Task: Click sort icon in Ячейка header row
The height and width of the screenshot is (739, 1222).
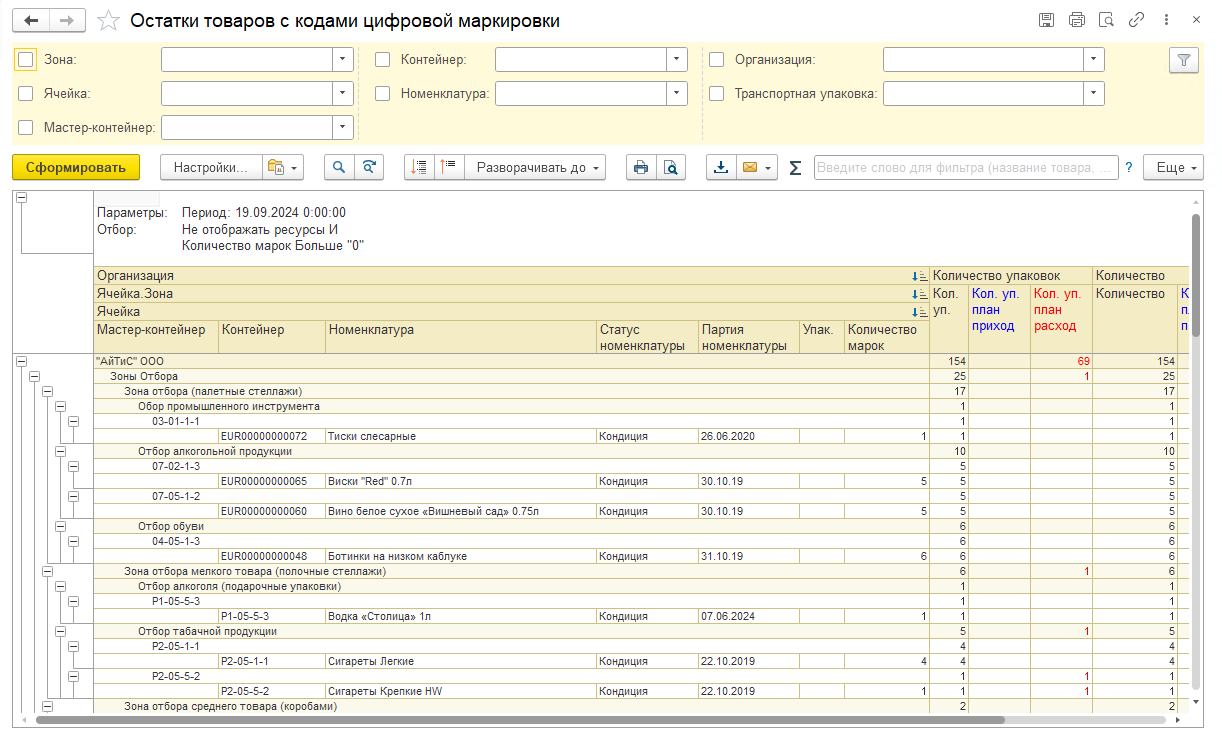Action: [x=920, y=312]
